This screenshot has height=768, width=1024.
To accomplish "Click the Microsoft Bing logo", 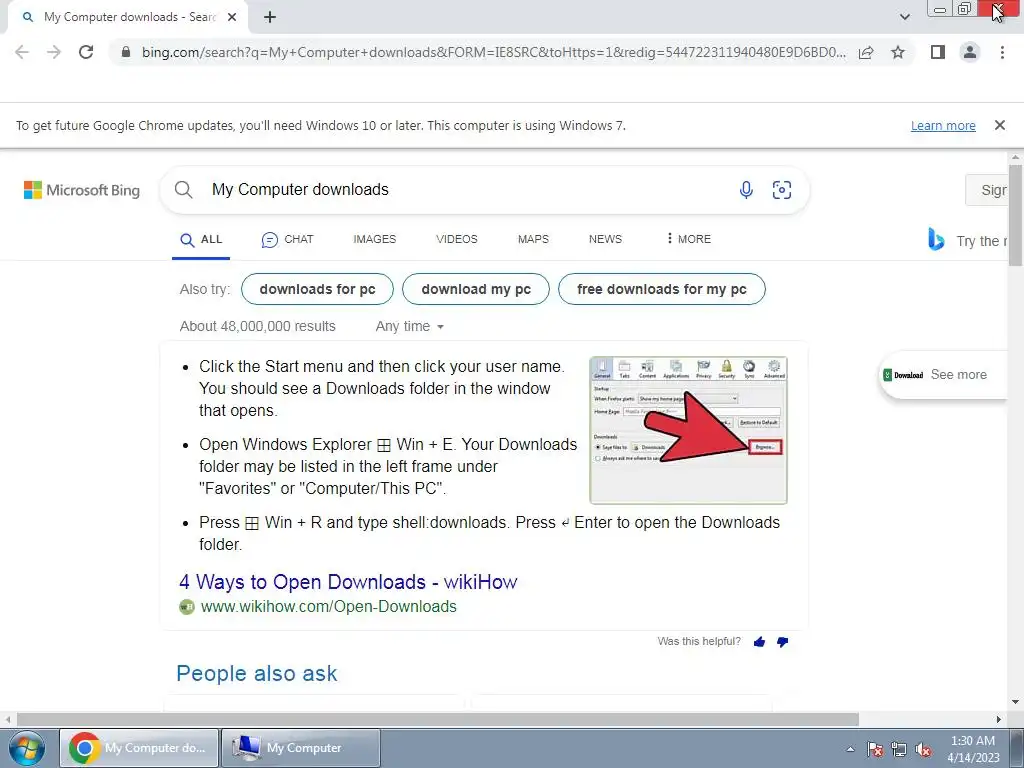I will [x=82, y=190].
